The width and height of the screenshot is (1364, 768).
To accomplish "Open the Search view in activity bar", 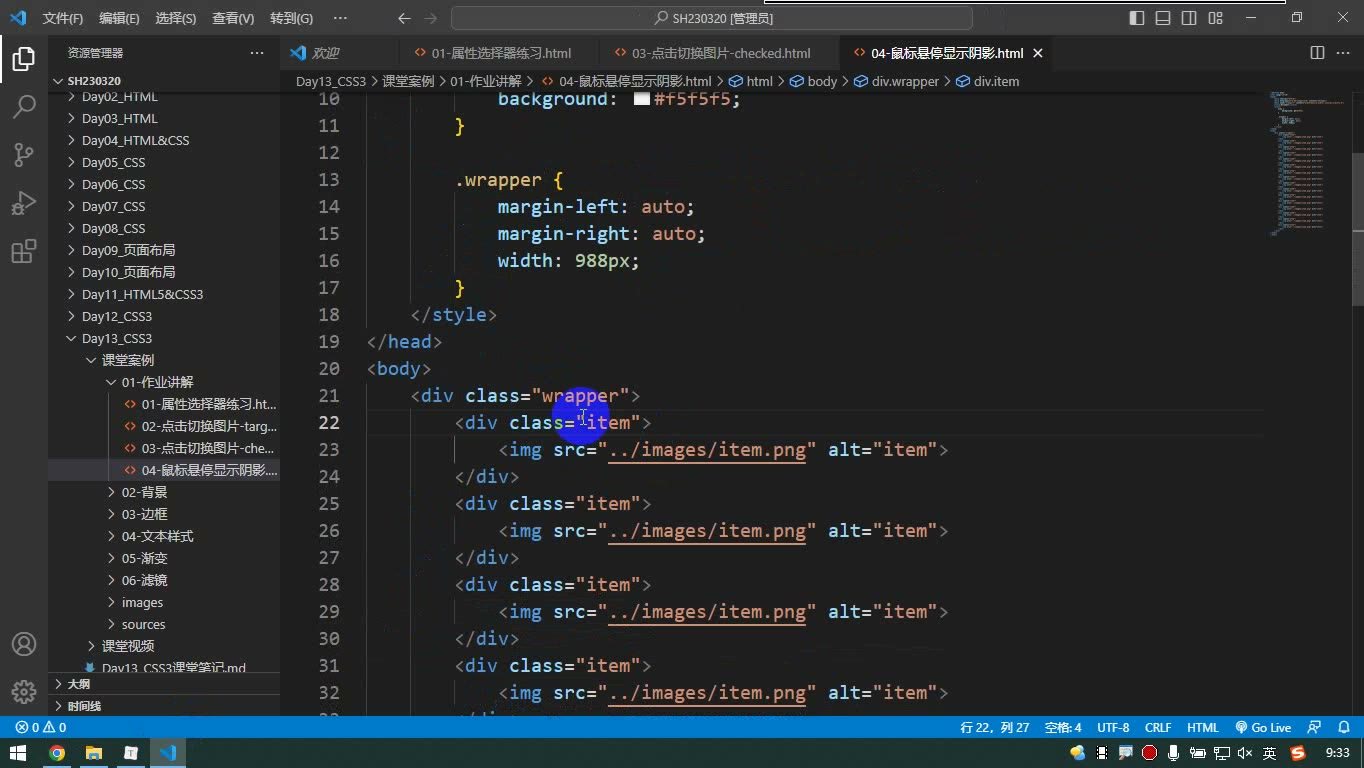I will [24, 106].
